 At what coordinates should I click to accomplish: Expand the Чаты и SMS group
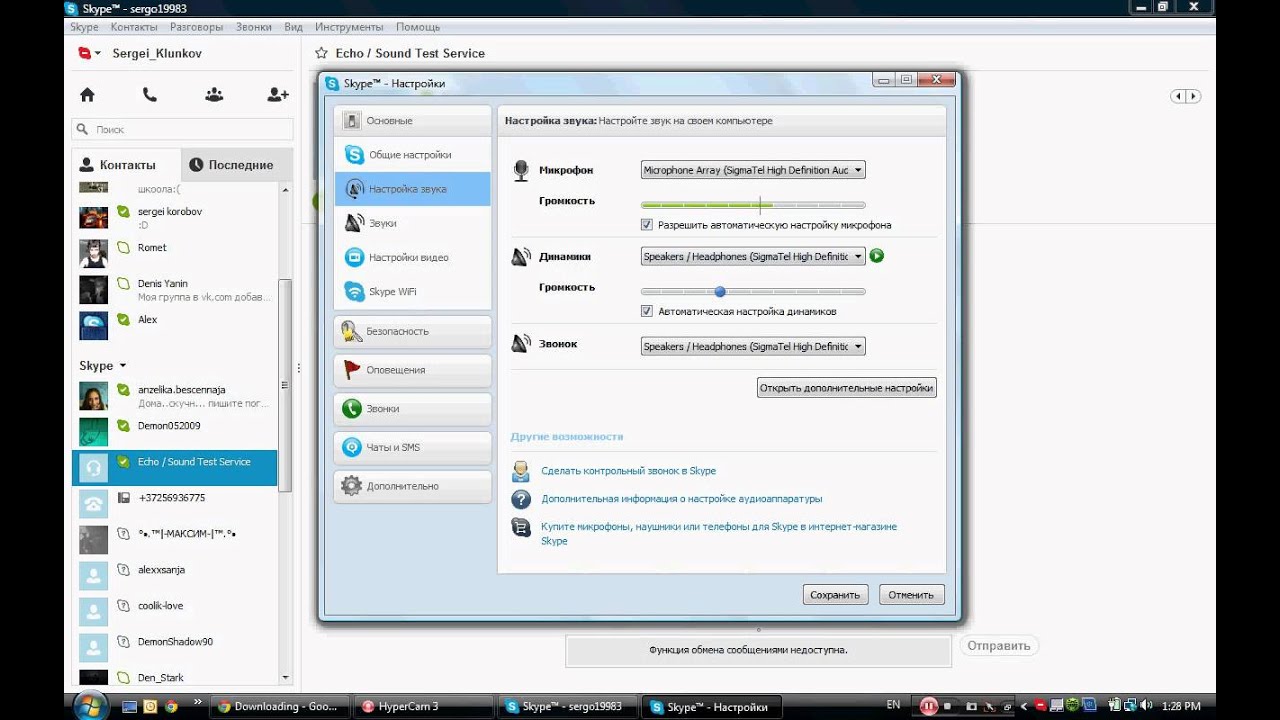[x=412, y=447]
